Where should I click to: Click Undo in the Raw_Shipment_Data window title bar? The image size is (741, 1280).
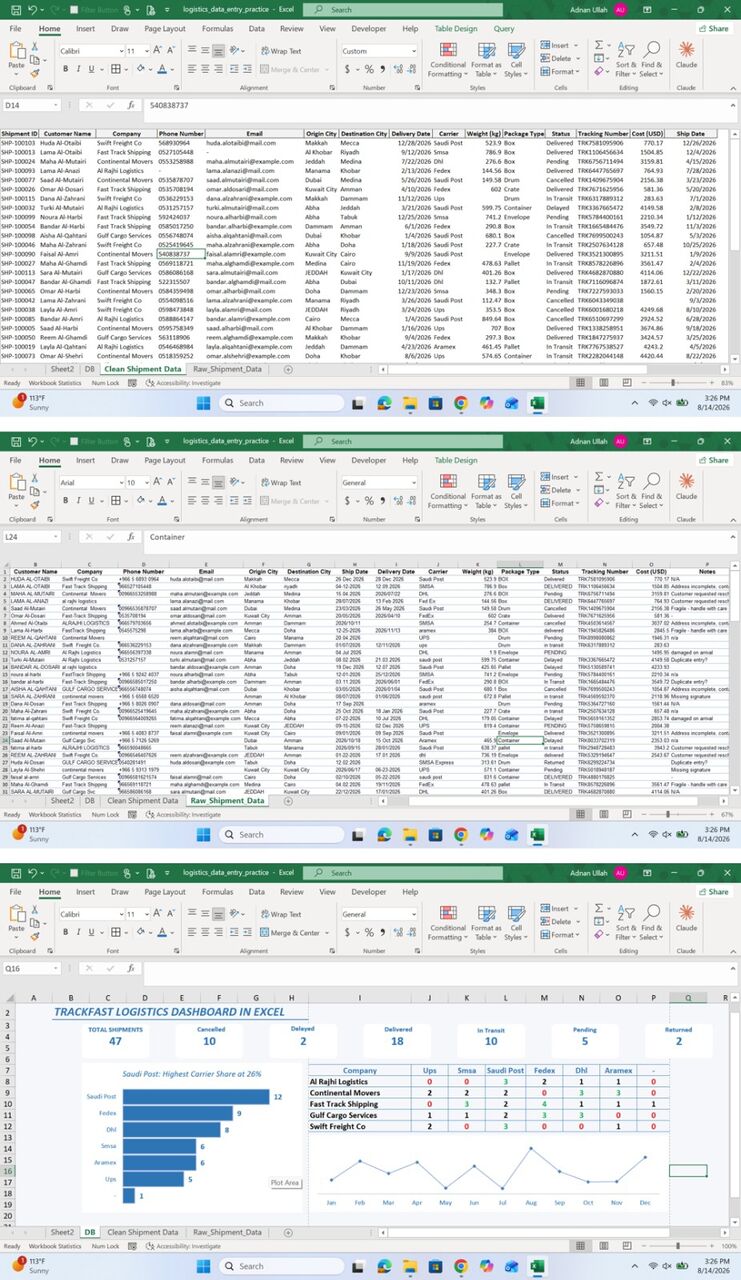(33, 440)
